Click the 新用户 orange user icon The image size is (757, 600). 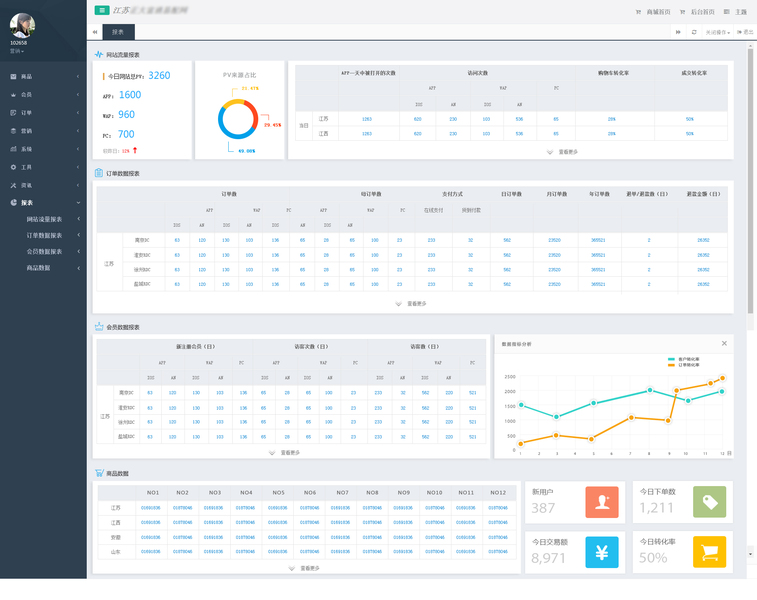click(602, 502)
